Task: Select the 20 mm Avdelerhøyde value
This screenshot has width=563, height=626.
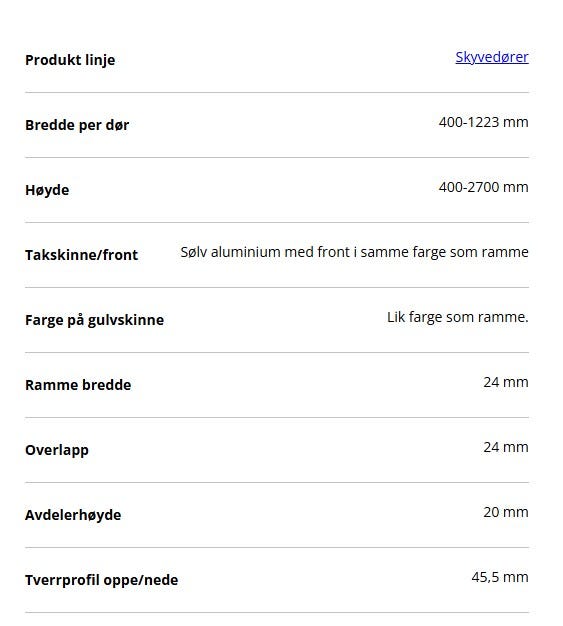Action: (506, 512)
